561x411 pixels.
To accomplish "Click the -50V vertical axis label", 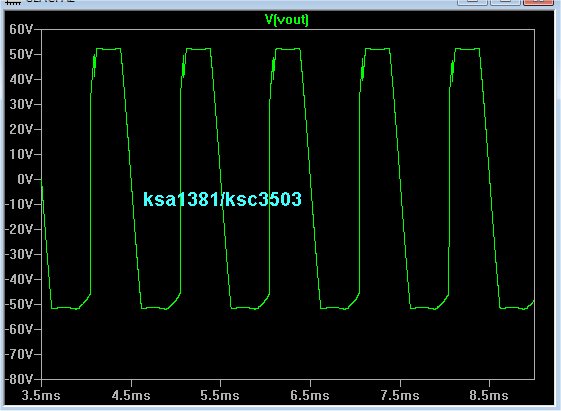I will click(x=19, y=304).
